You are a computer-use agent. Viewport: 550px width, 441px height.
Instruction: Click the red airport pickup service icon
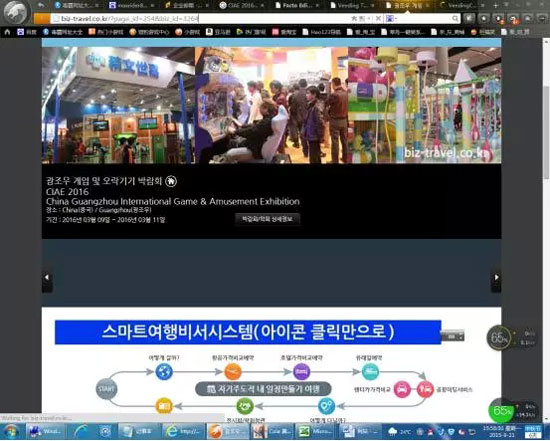tap(425, 389)
